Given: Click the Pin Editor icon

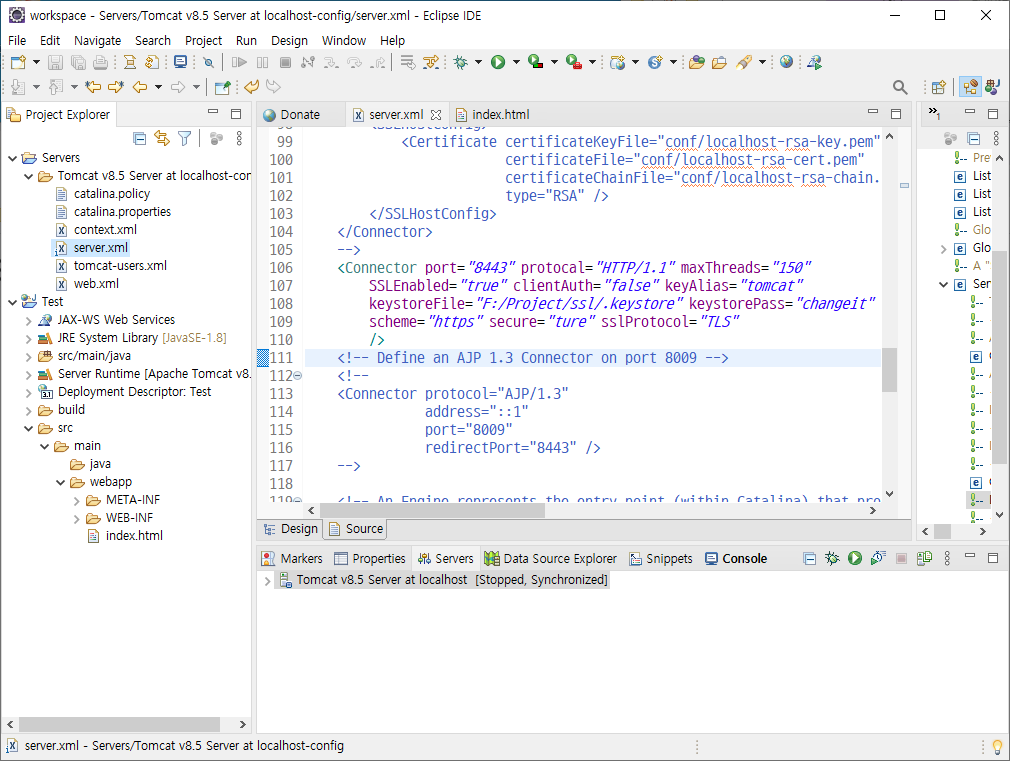Looking at the screenshot, I should (x=223, y=87).
